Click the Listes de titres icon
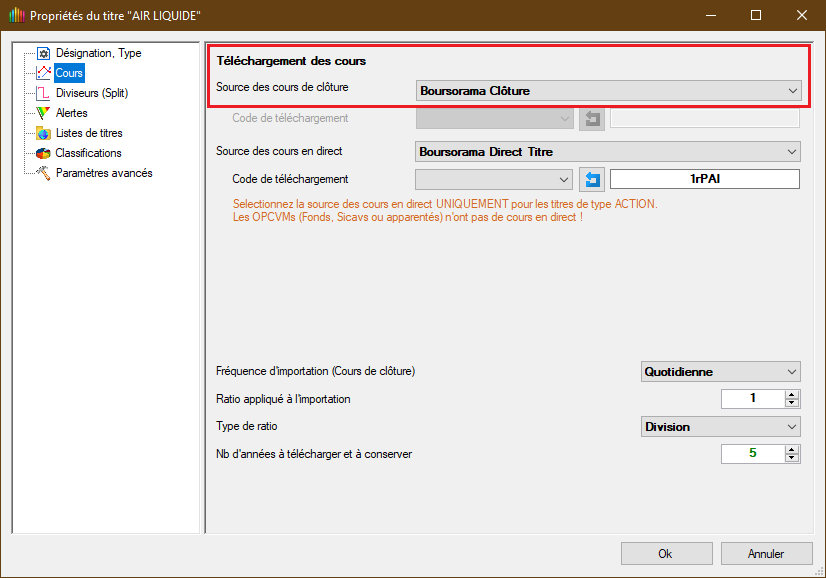Image resolution: width=826 pixels, height=578 pixels. coord(43,133)
